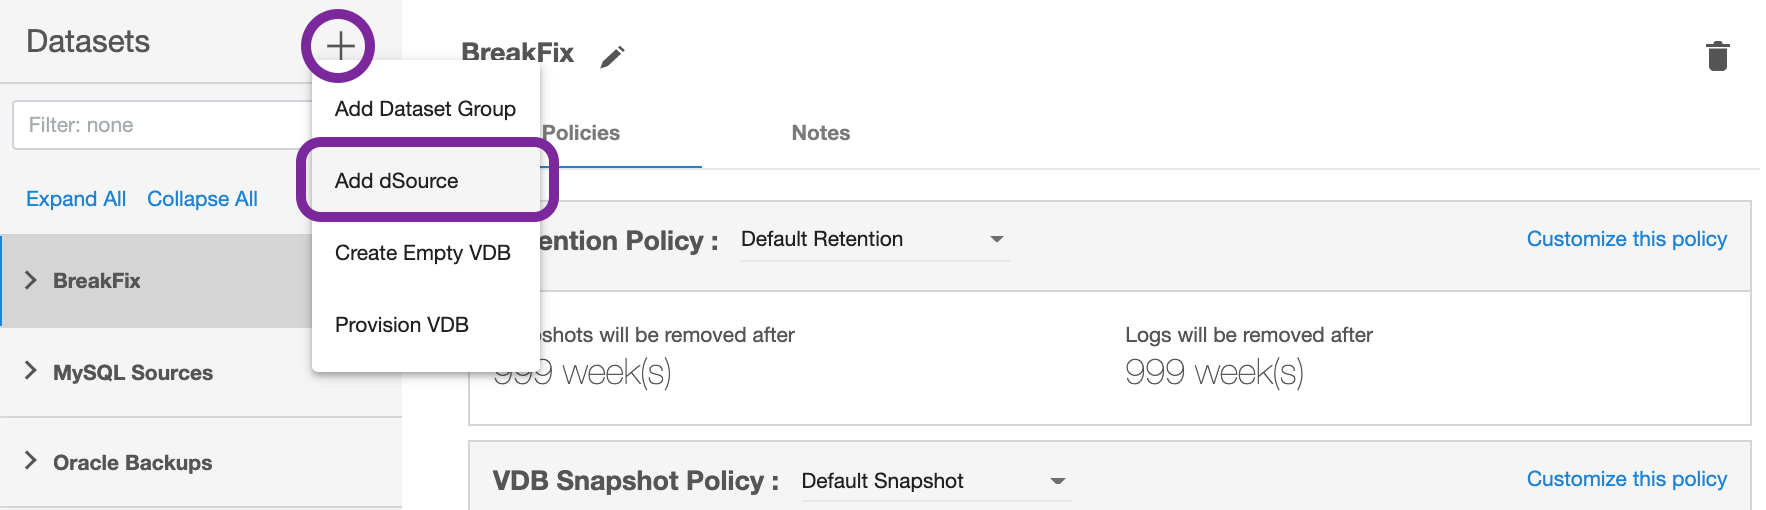The image size is (1766, 510).
Task: Click Customize this policy for Retention Policy
Action: tap(1626, 239)
